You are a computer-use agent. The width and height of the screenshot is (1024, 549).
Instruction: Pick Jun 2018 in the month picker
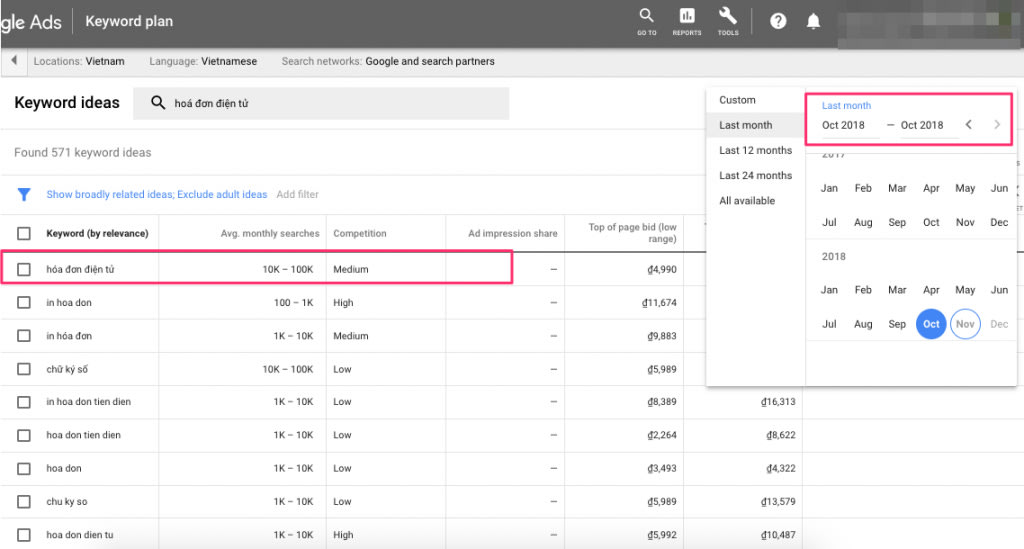(999, 290)
